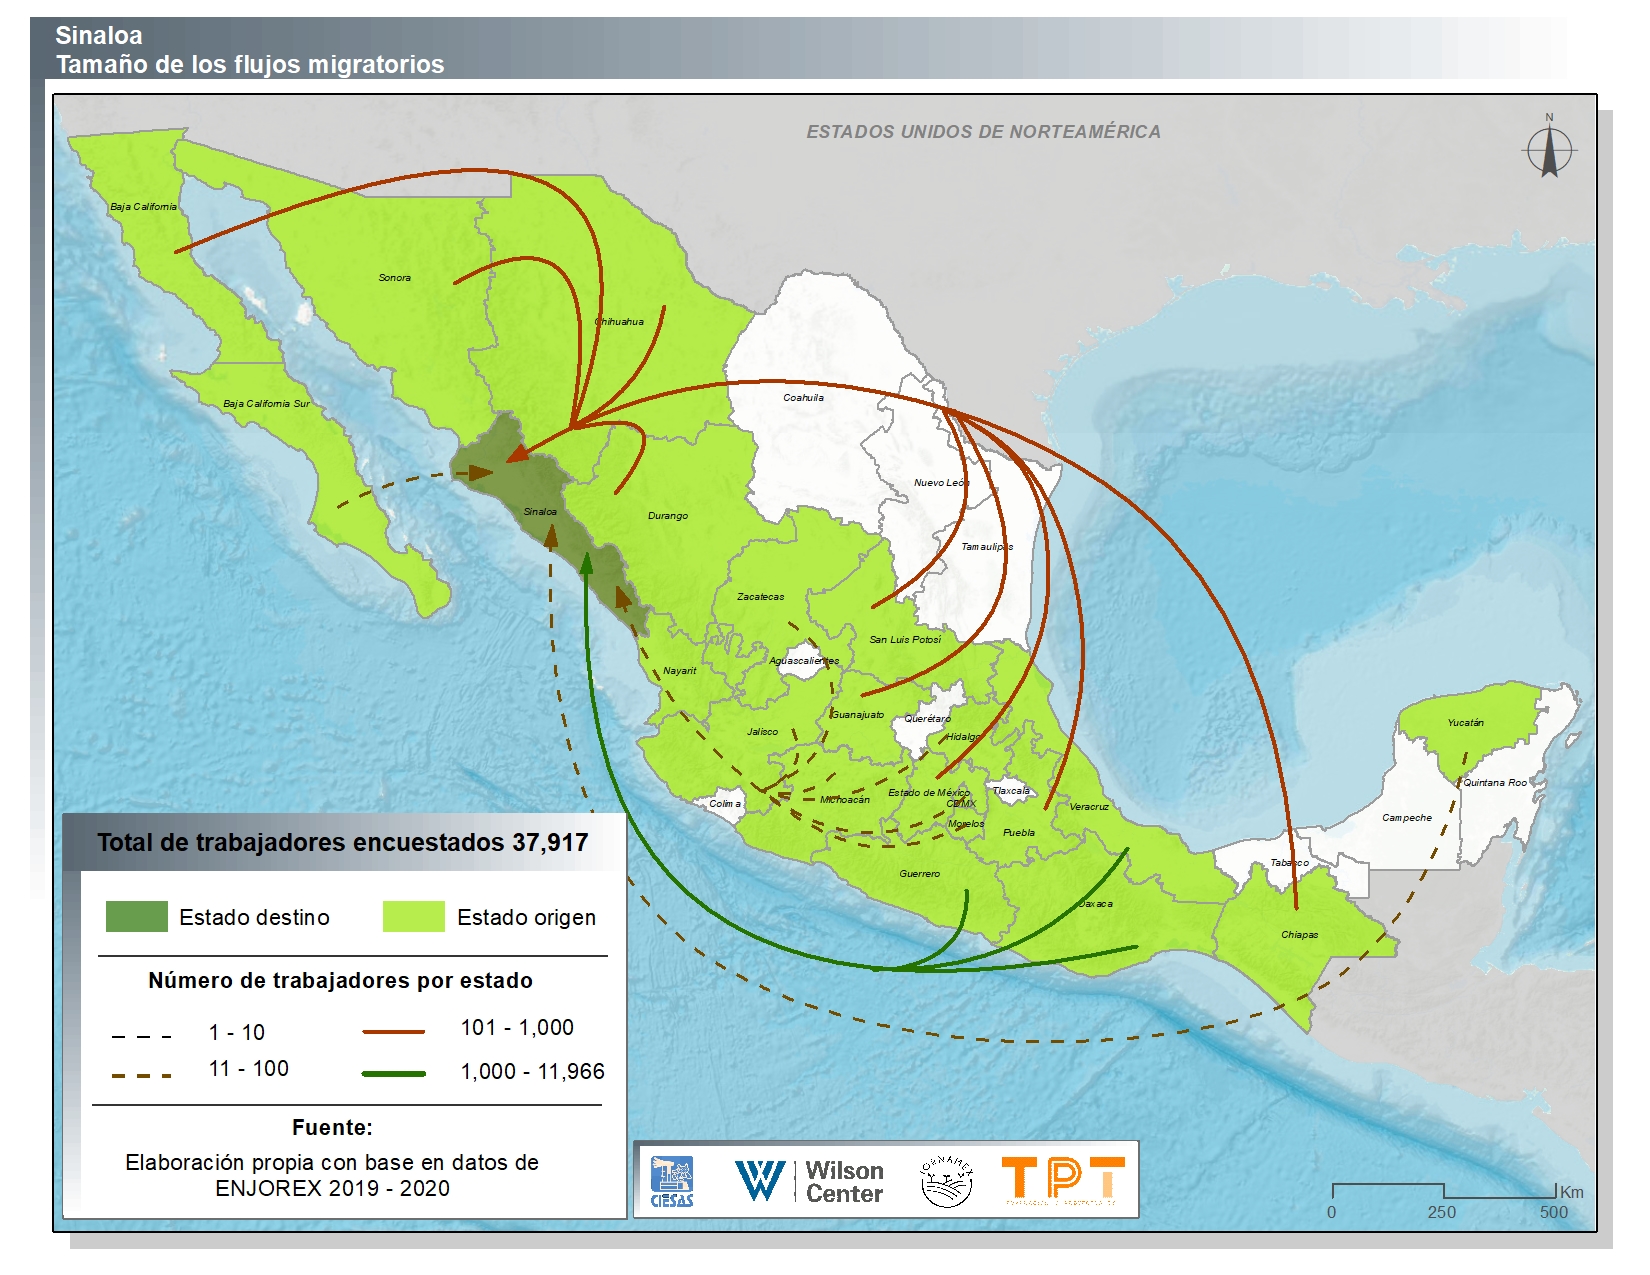Click the Estado destino dark green swatch
The height and width of the screenshot is (1275, 1650).
click(x=137, y=917)
